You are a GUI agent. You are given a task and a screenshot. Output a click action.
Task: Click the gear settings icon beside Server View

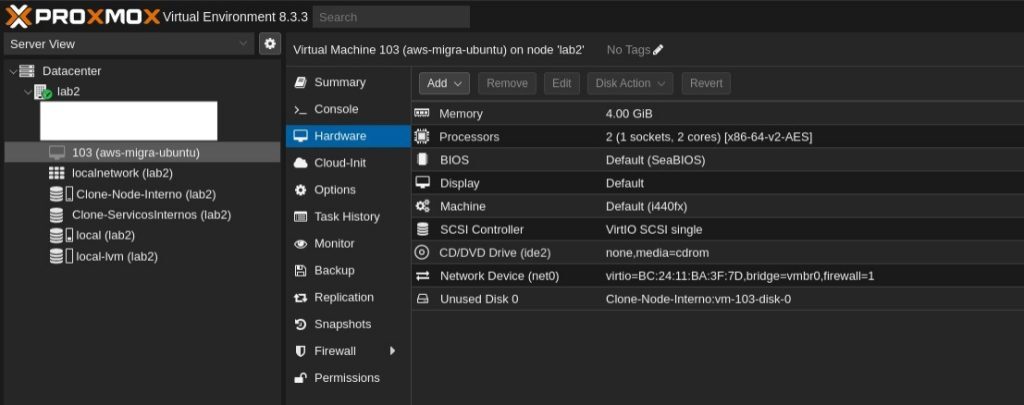pos(270,44)
